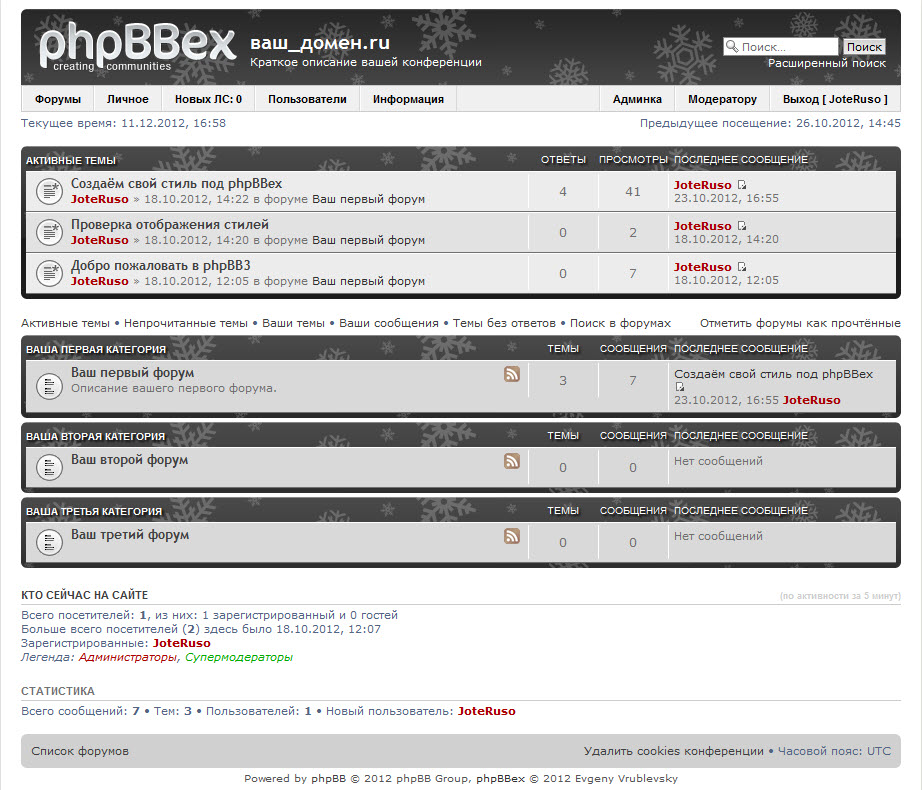This screenshot has height=790, width=922.
Task: Open RSS feed for Ваш второй форум
Action: click(512, 461)
